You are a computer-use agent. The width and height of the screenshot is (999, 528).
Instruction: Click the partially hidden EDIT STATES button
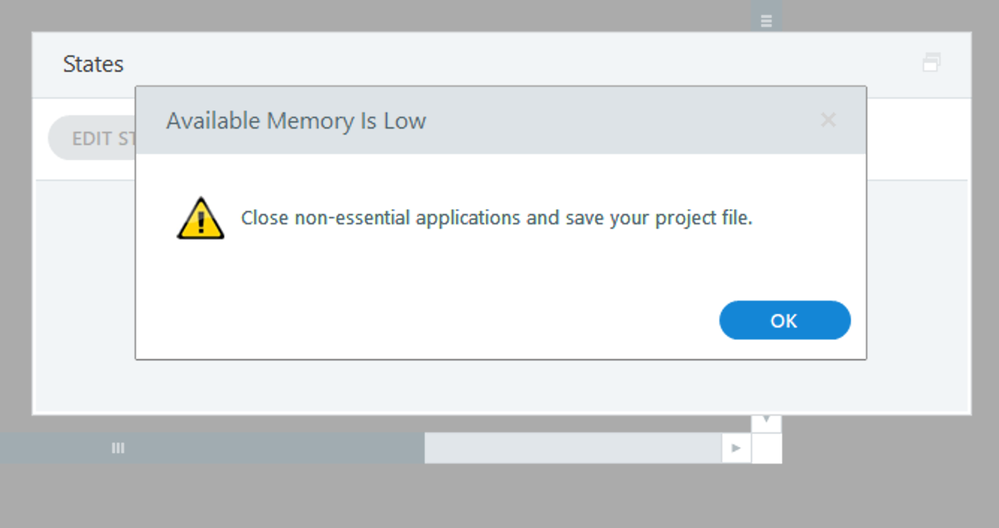pyautogui.click(x=92, y=138)
